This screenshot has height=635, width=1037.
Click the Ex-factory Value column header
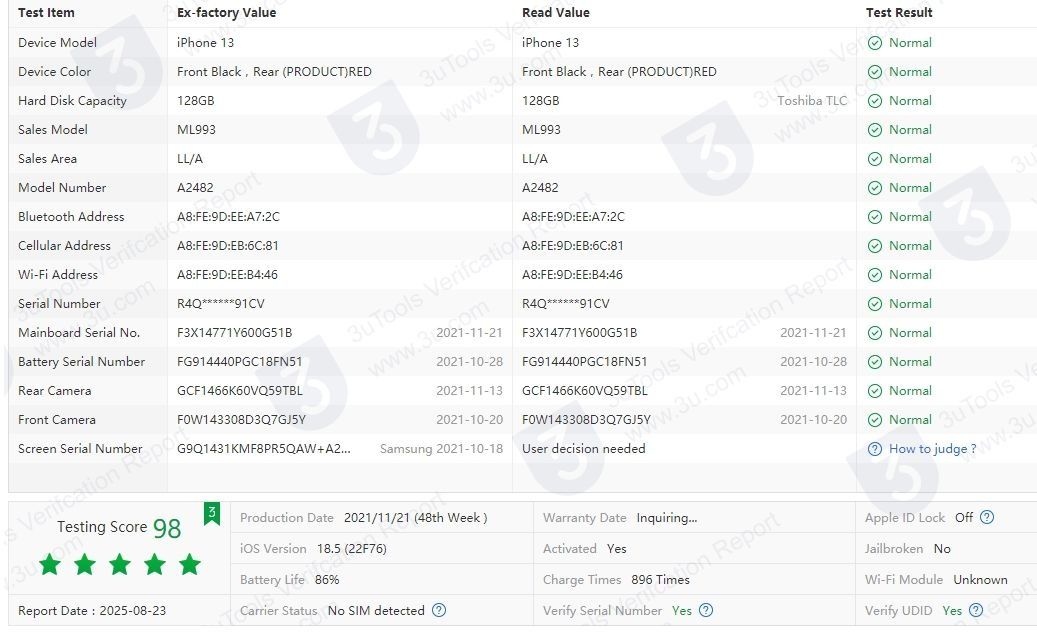point(226,13)
